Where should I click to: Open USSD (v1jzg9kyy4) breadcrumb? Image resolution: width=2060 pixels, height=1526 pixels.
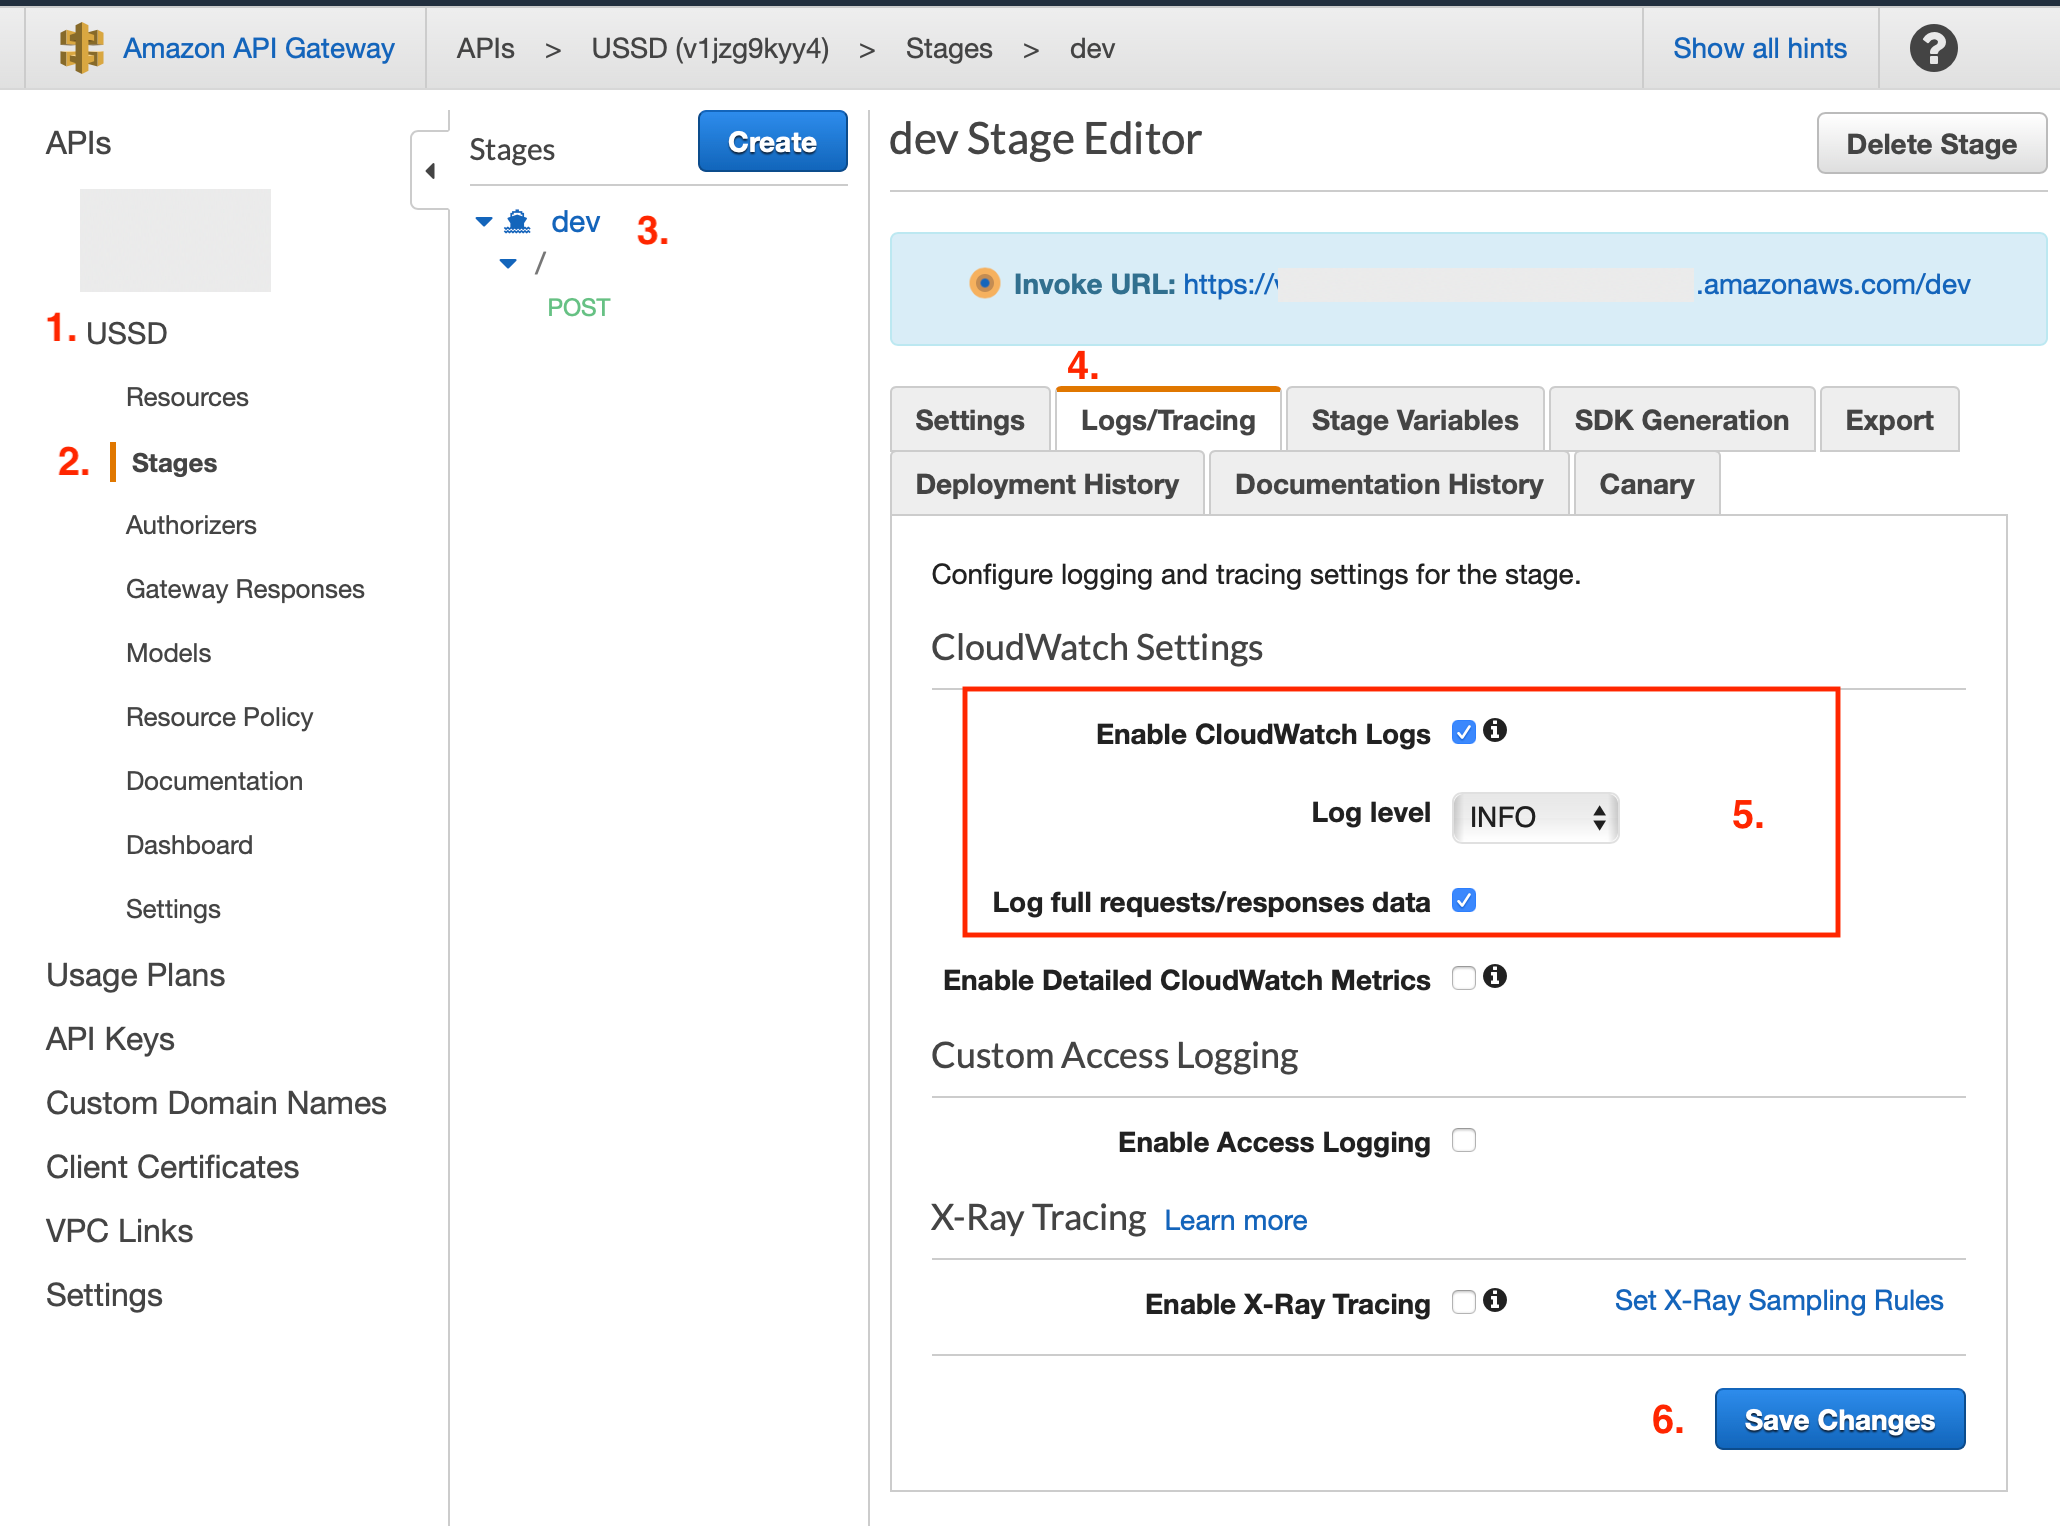(710, 48)
